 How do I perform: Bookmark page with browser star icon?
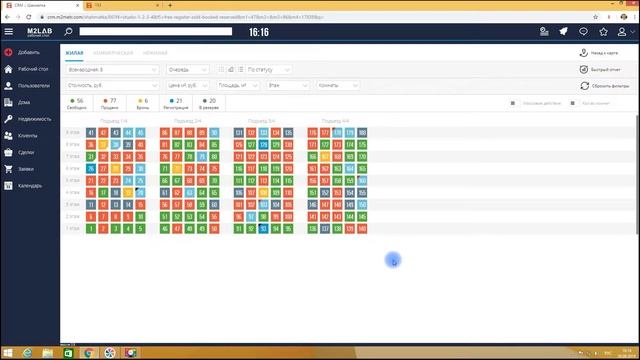pyautogui.click(x=596, y=17)
